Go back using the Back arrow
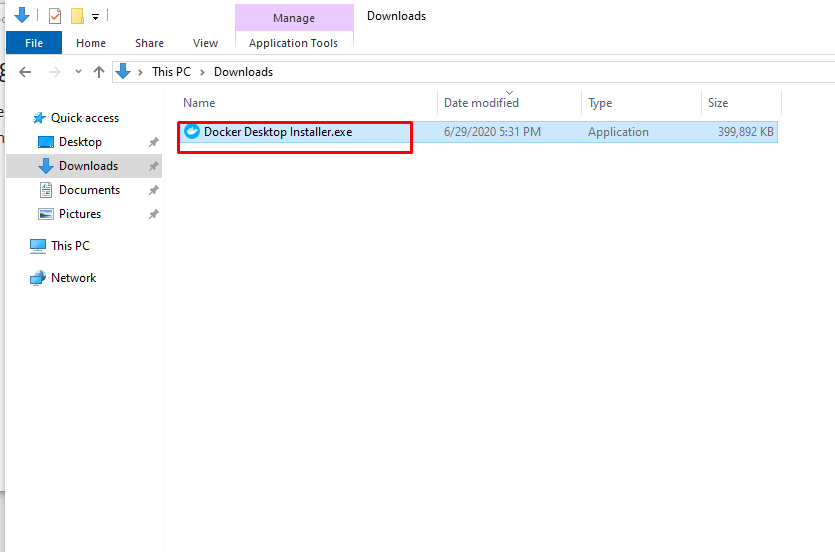This screenshot has width=835, height=552. pyautogui.click(x=25, y=72)
